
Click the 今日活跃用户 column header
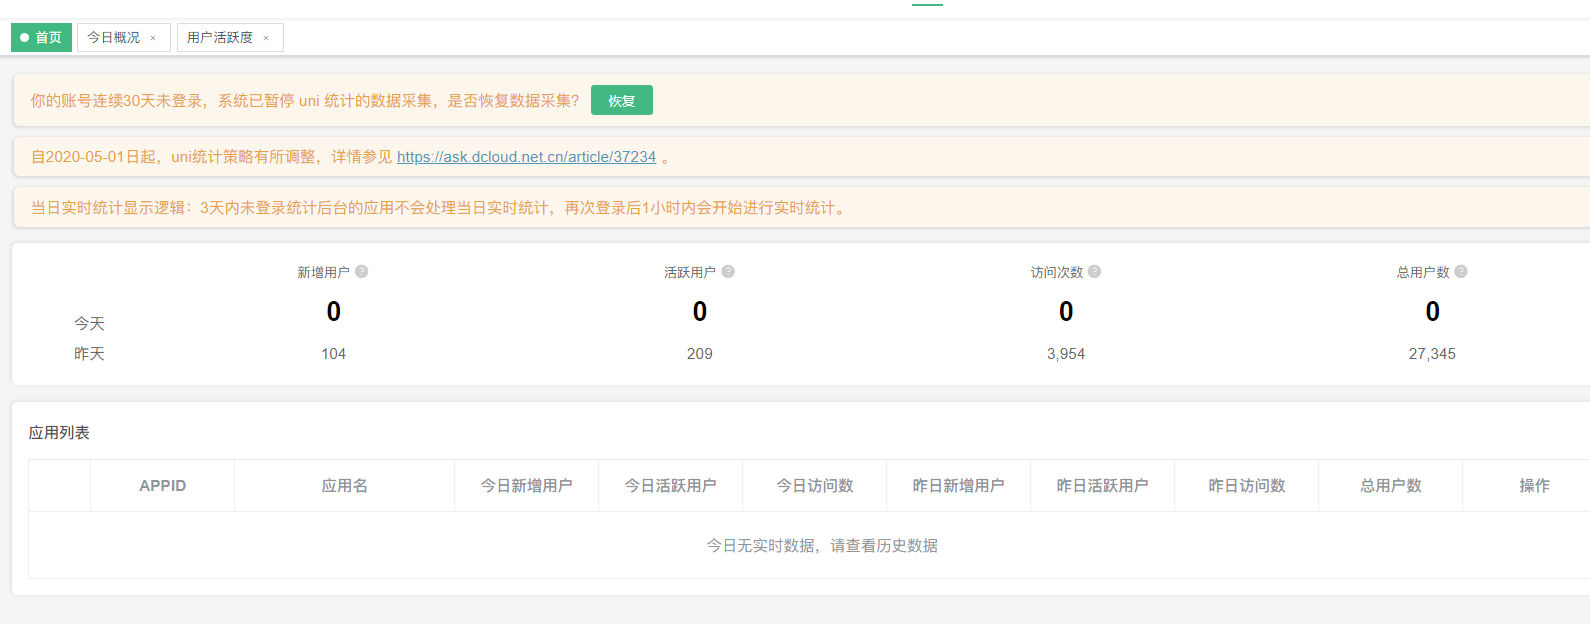(670, 486)
